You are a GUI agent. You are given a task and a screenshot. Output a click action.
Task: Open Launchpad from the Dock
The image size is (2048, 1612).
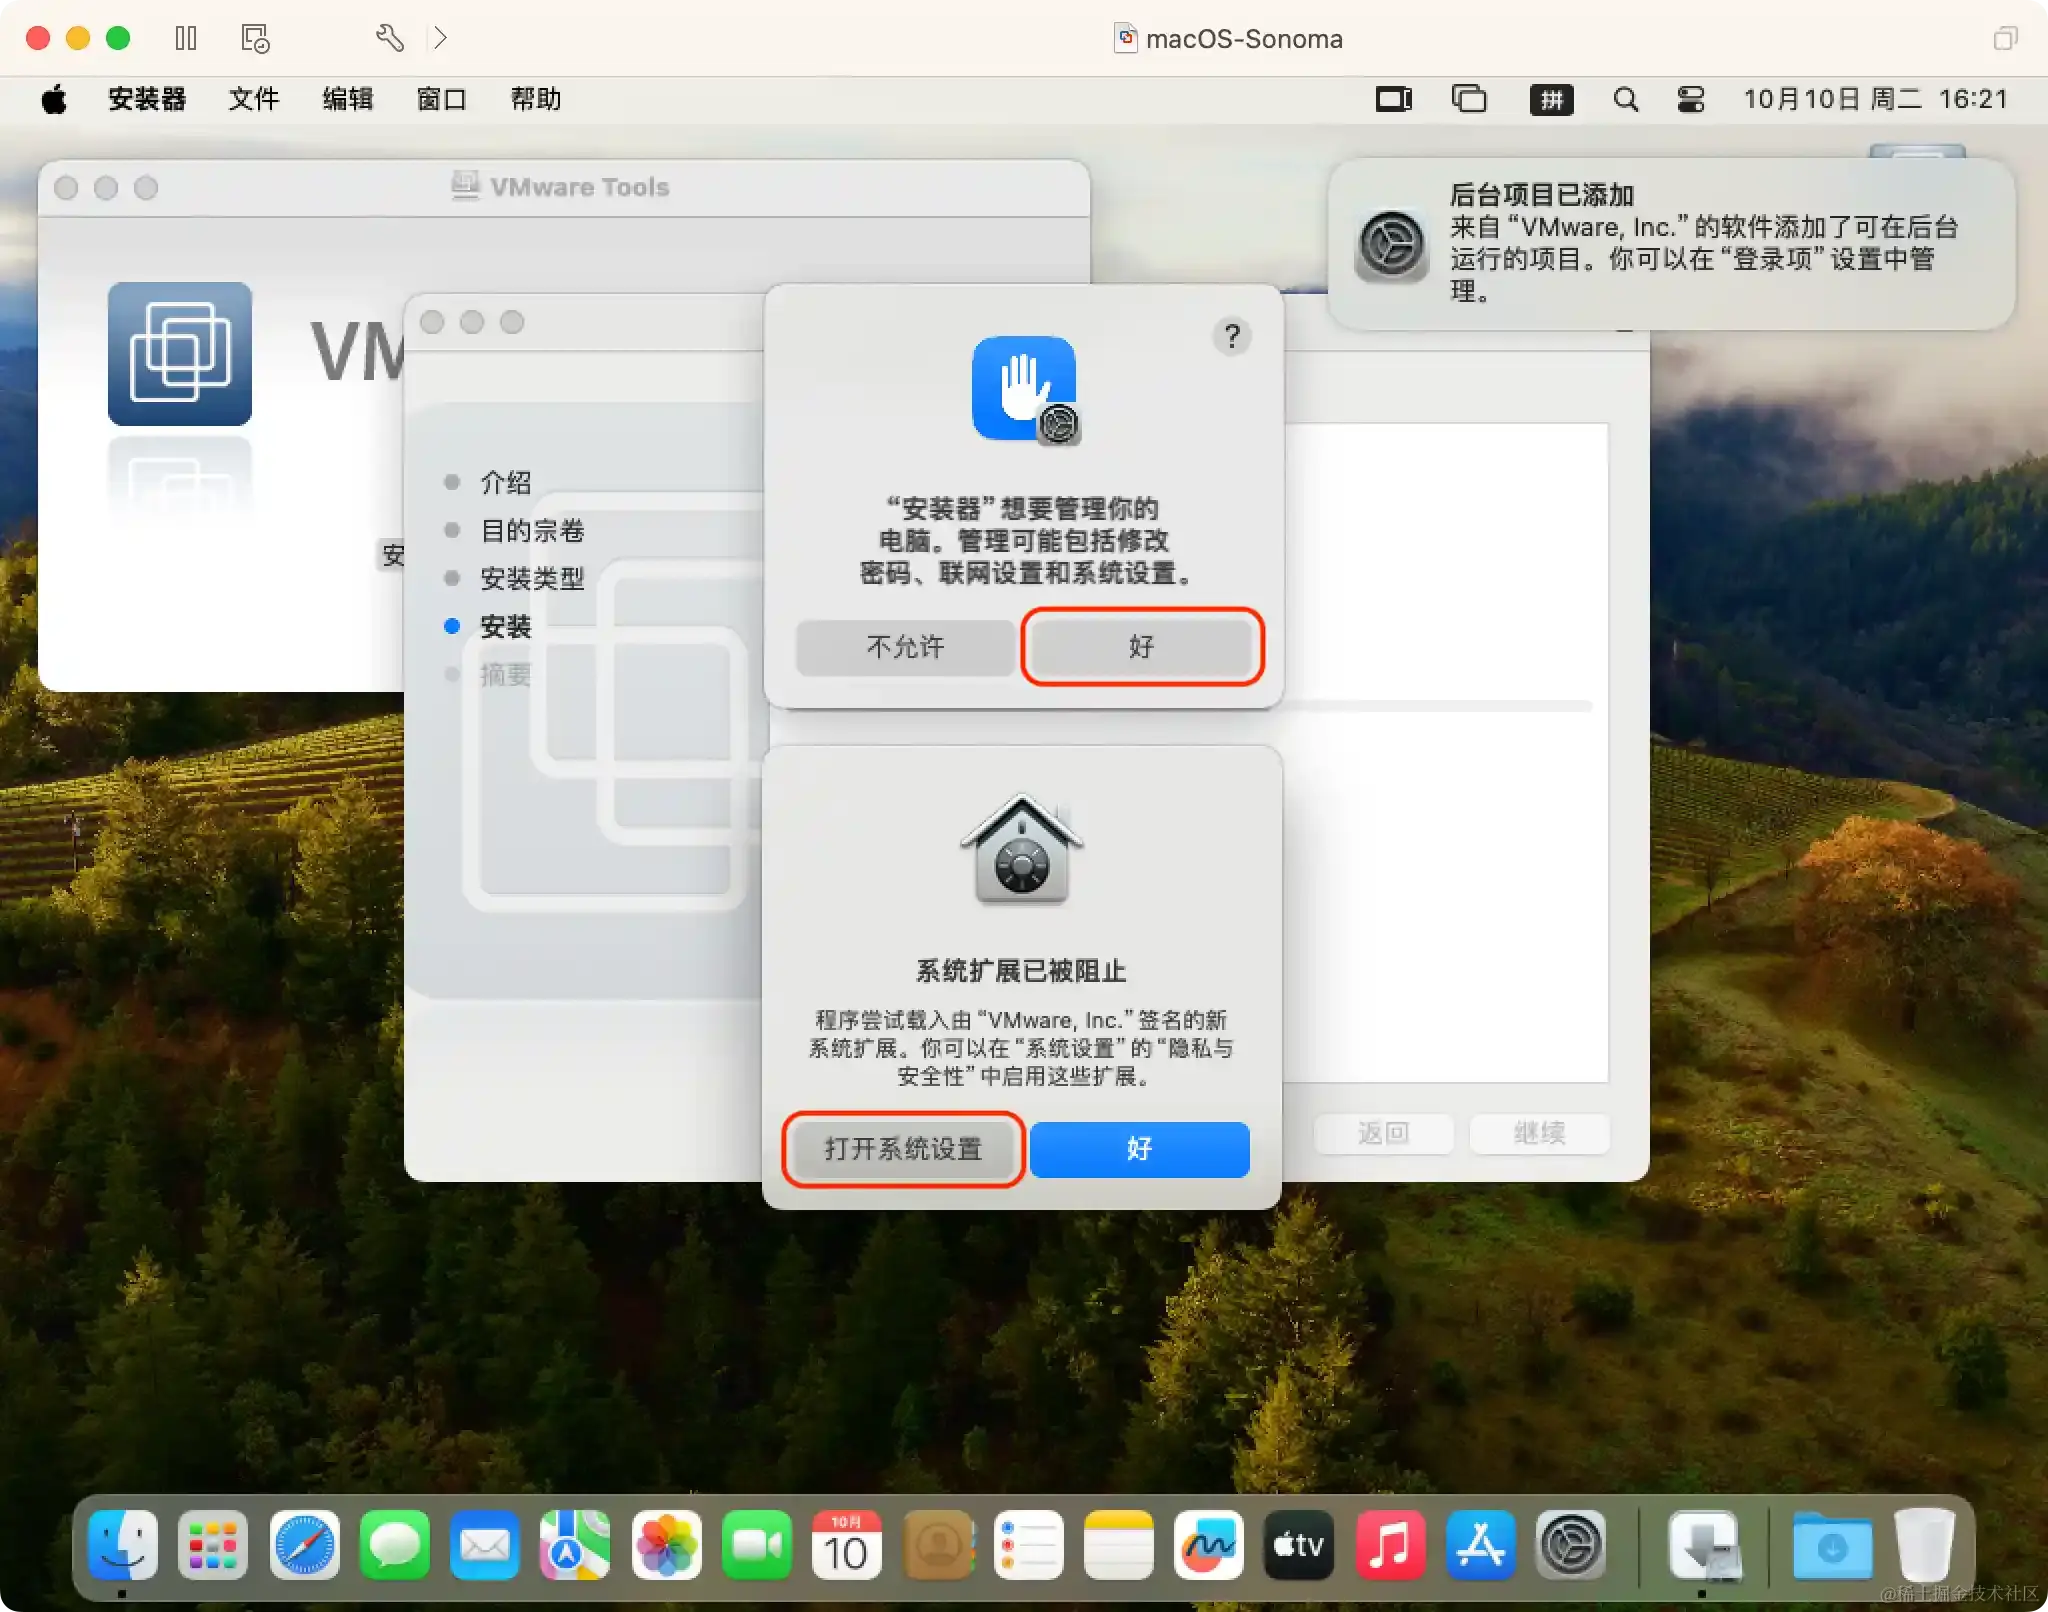214,1545
